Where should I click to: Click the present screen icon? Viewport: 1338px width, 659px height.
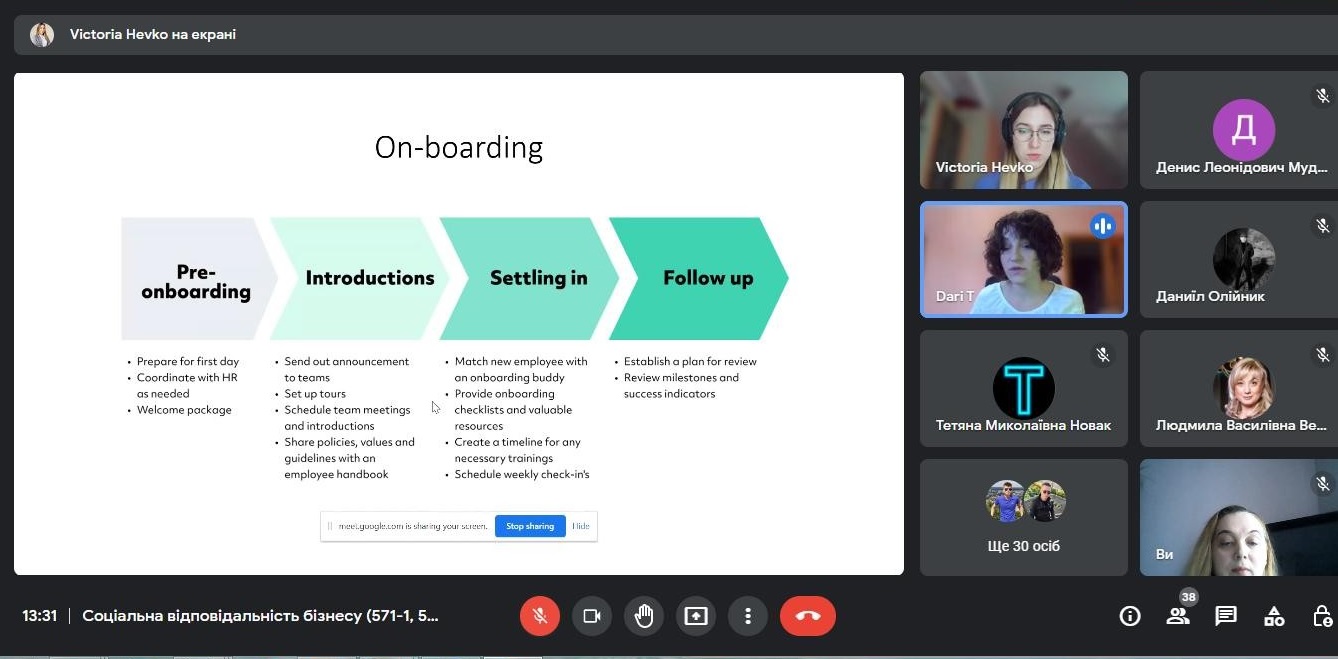[x=696, y=616]
